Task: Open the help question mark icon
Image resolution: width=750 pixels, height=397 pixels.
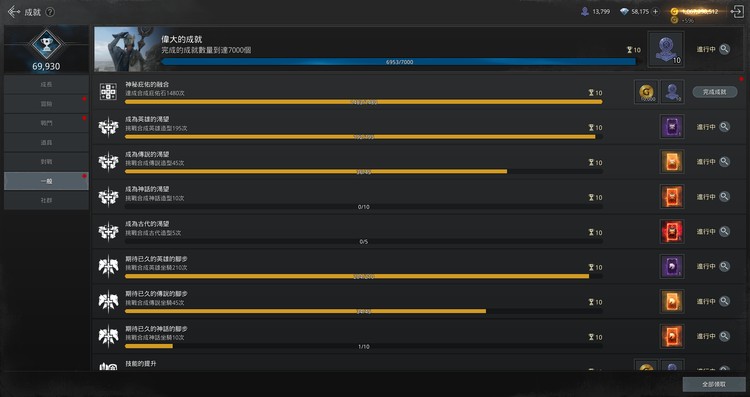Action: point(50,12)
